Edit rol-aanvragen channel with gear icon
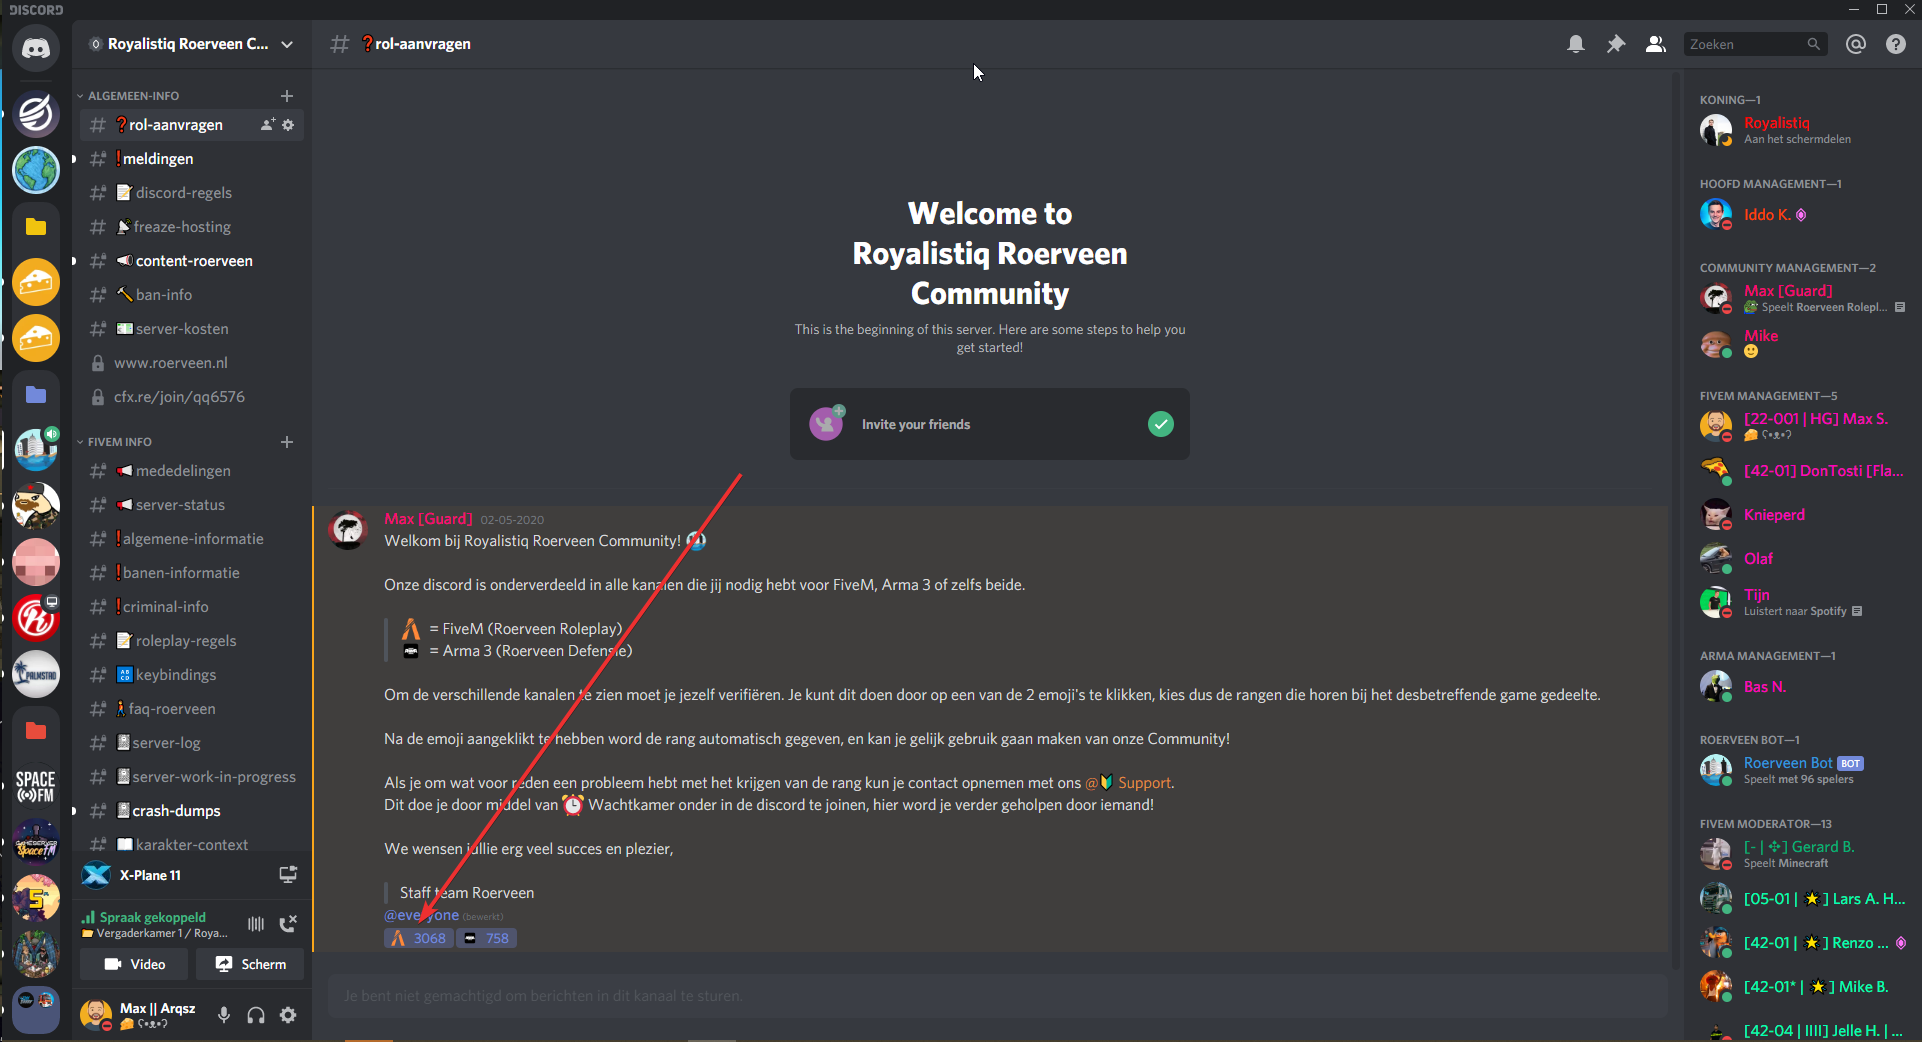The image size is (1922, 1042). click(x=288, y=125)
